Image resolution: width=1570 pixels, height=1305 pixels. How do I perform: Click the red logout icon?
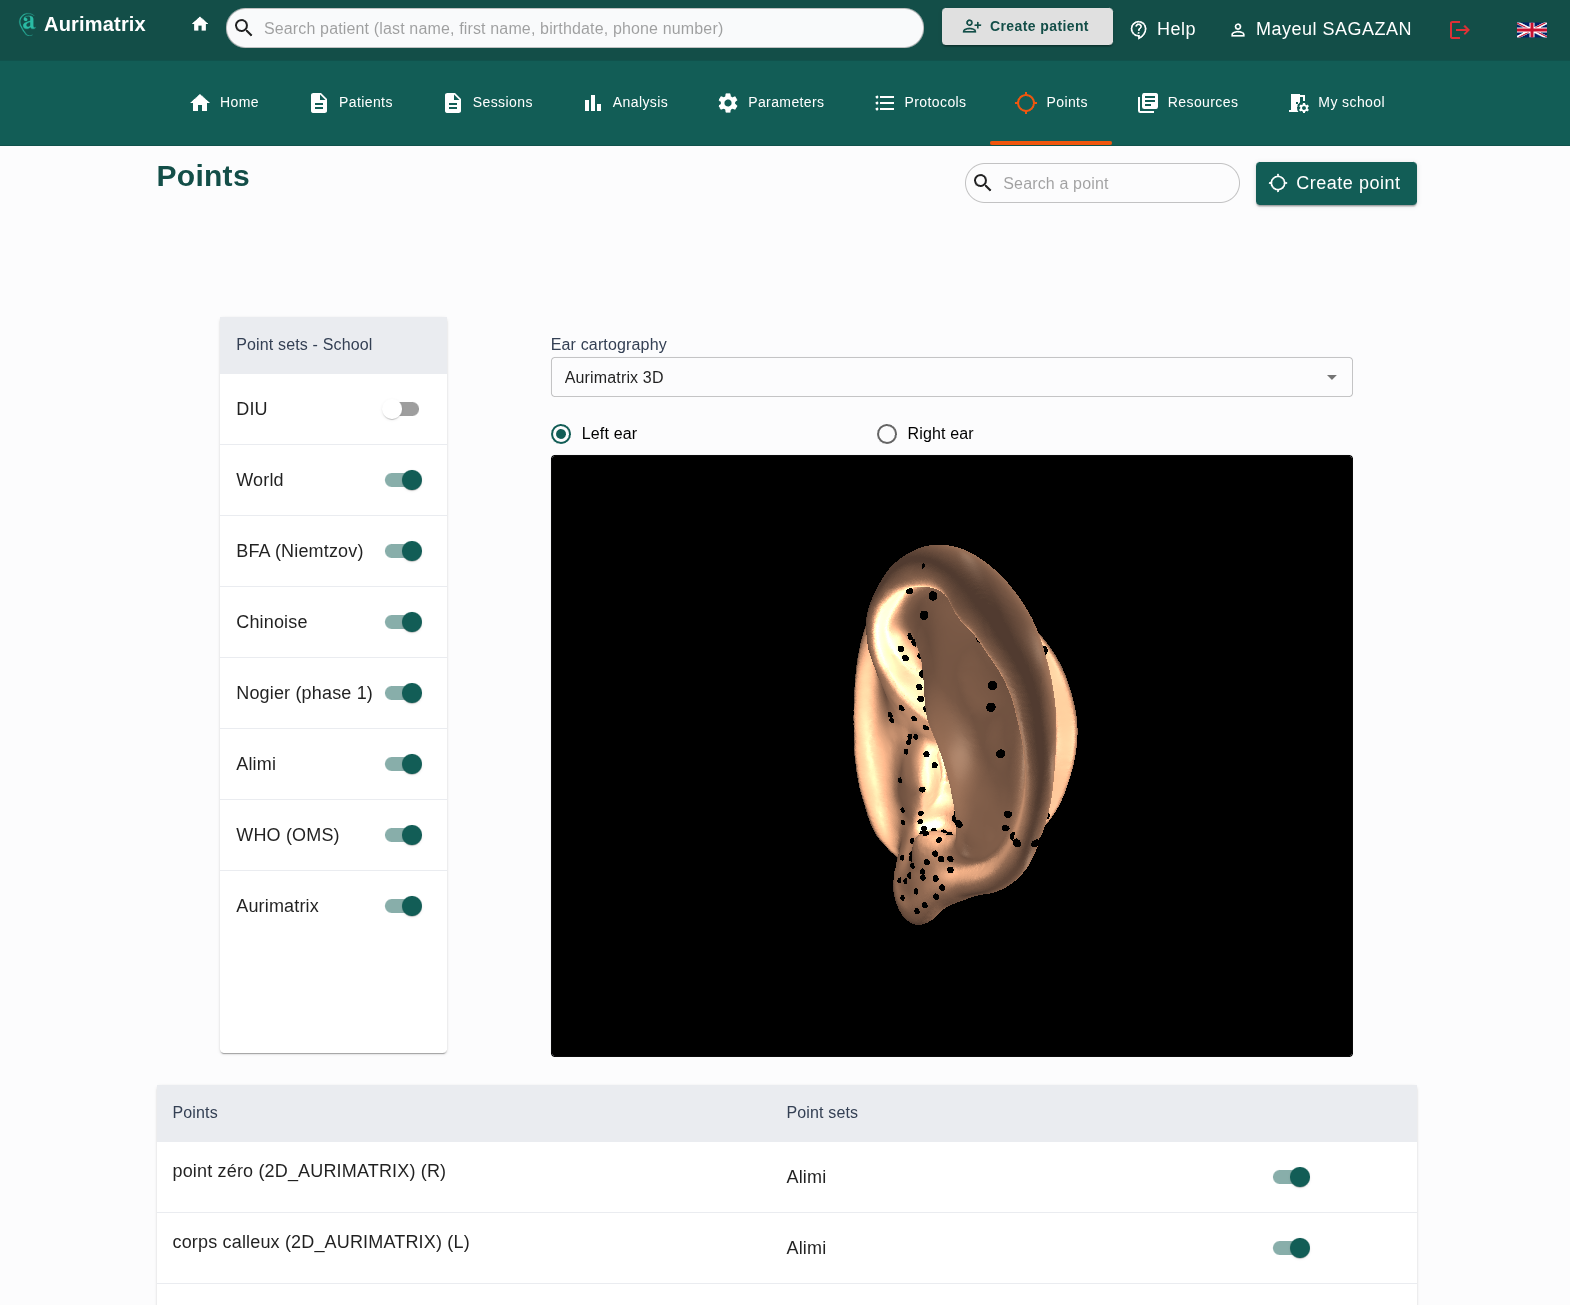(1459, 30)
